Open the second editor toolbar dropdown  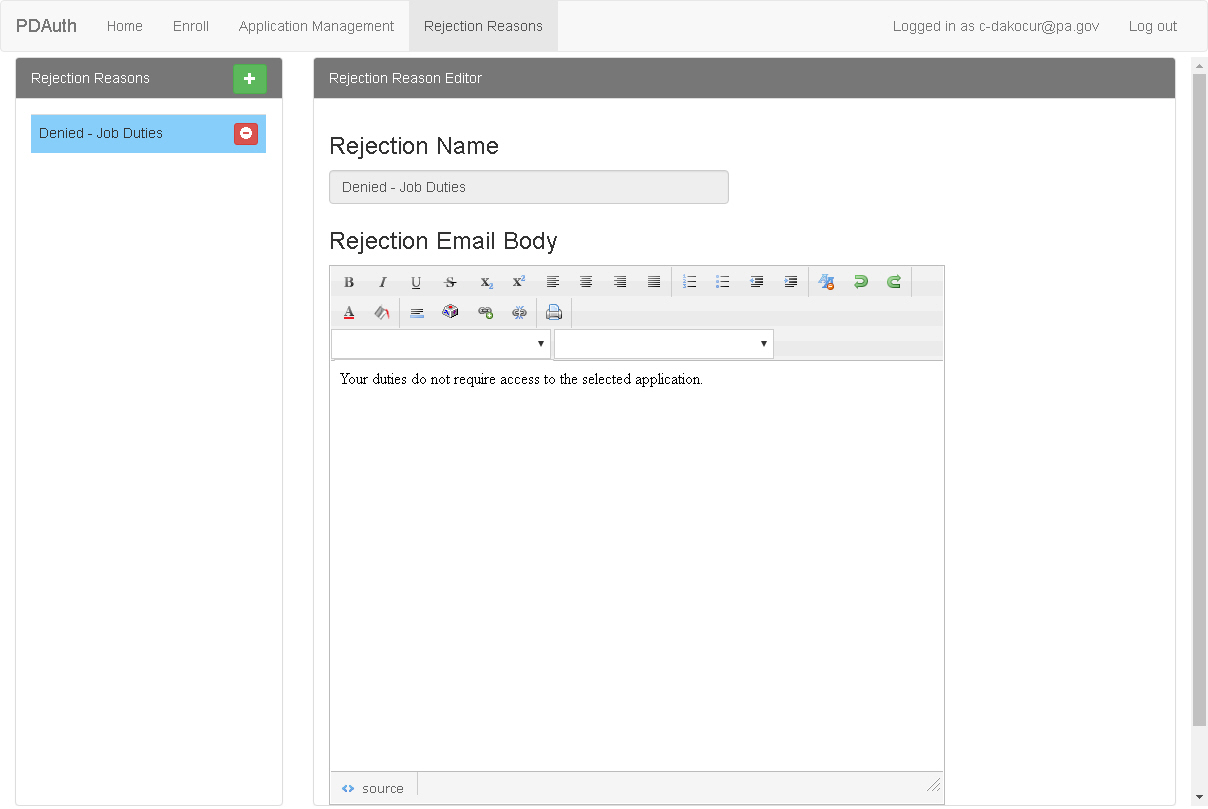[664, 344]
